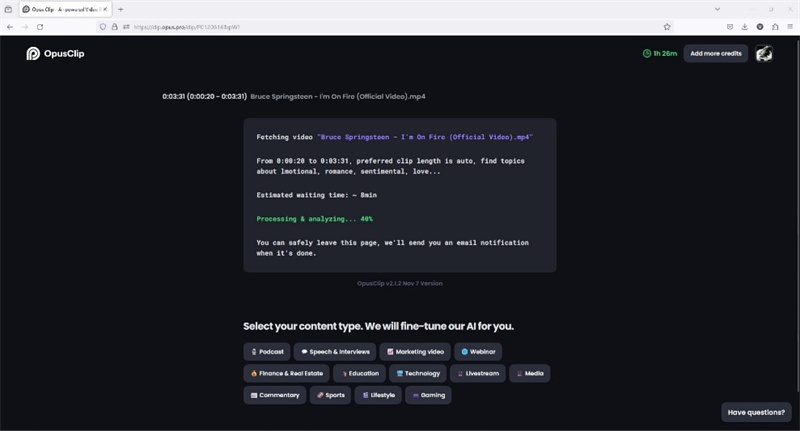800x431 pixels.
Task: Click the 'Processing & analyzing... 40%' status
Action: click(x=314, y=219)
